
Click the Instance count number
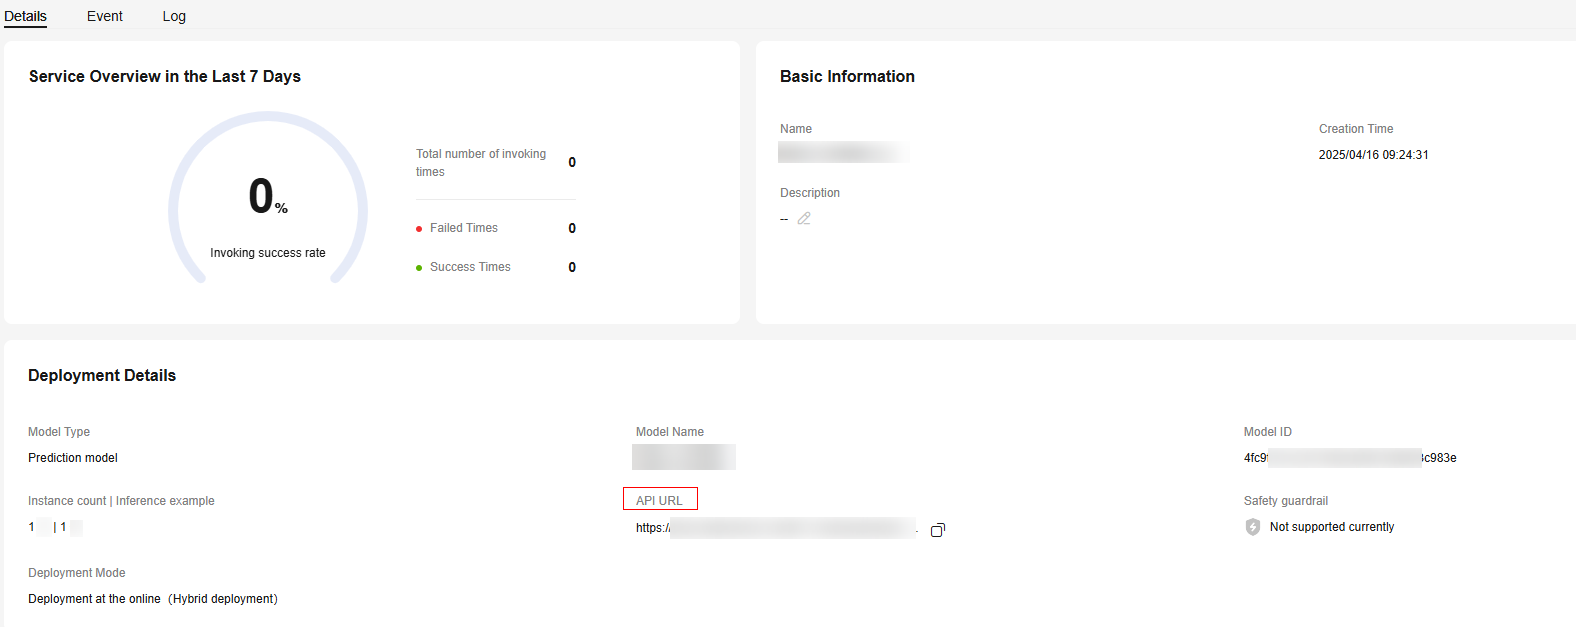point(32,527)
